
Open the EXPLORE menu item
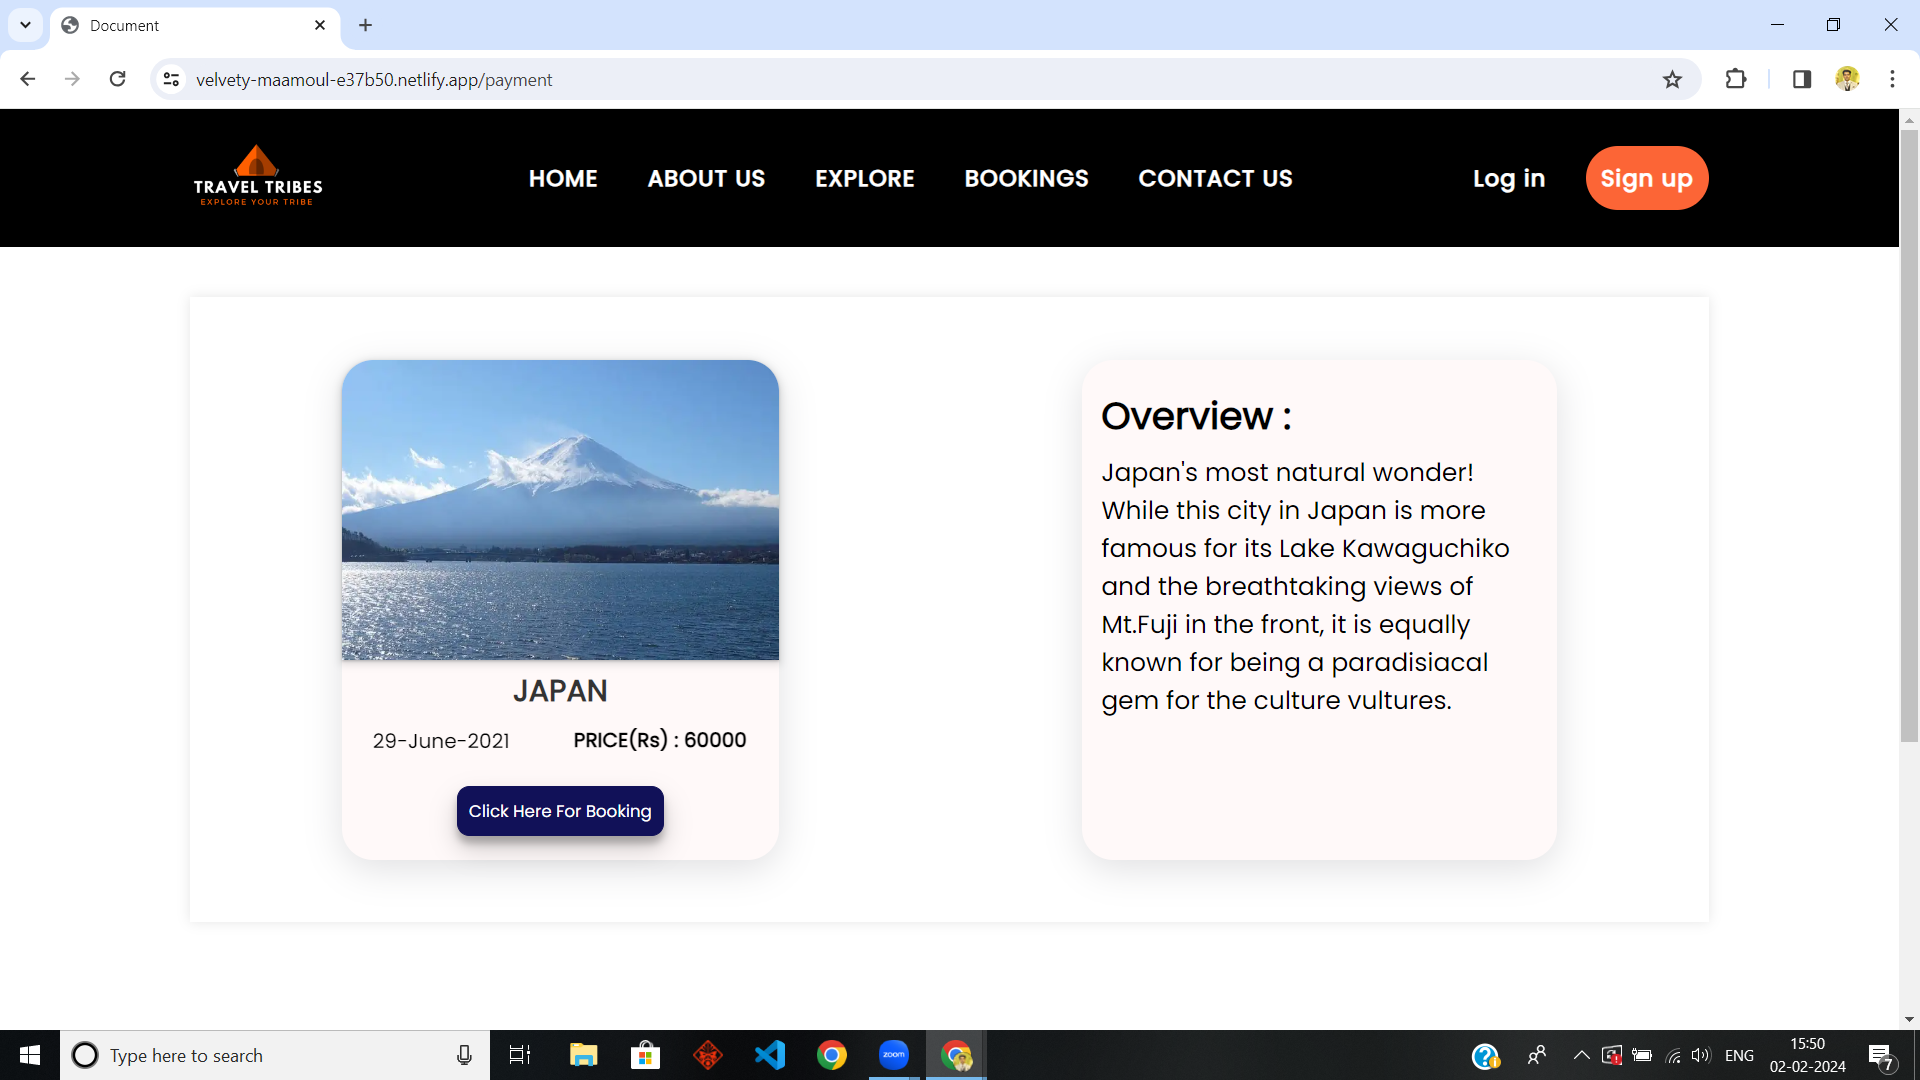coord(865,178)
